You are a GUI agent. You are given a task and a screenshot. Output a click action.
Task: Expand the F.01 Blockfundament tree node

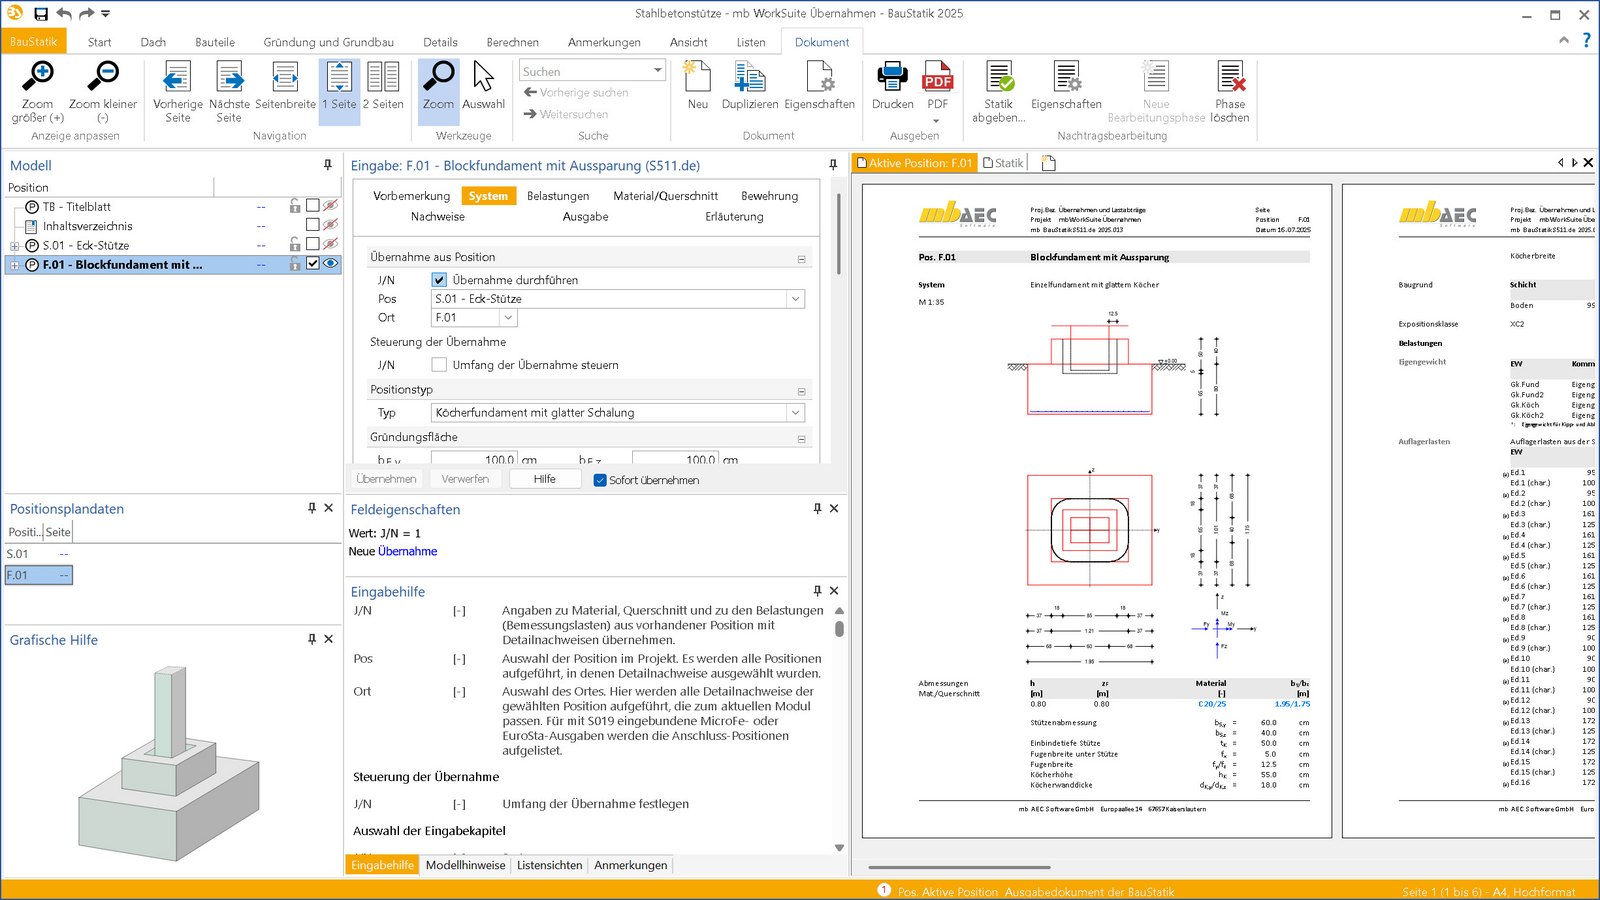[15, 265]
